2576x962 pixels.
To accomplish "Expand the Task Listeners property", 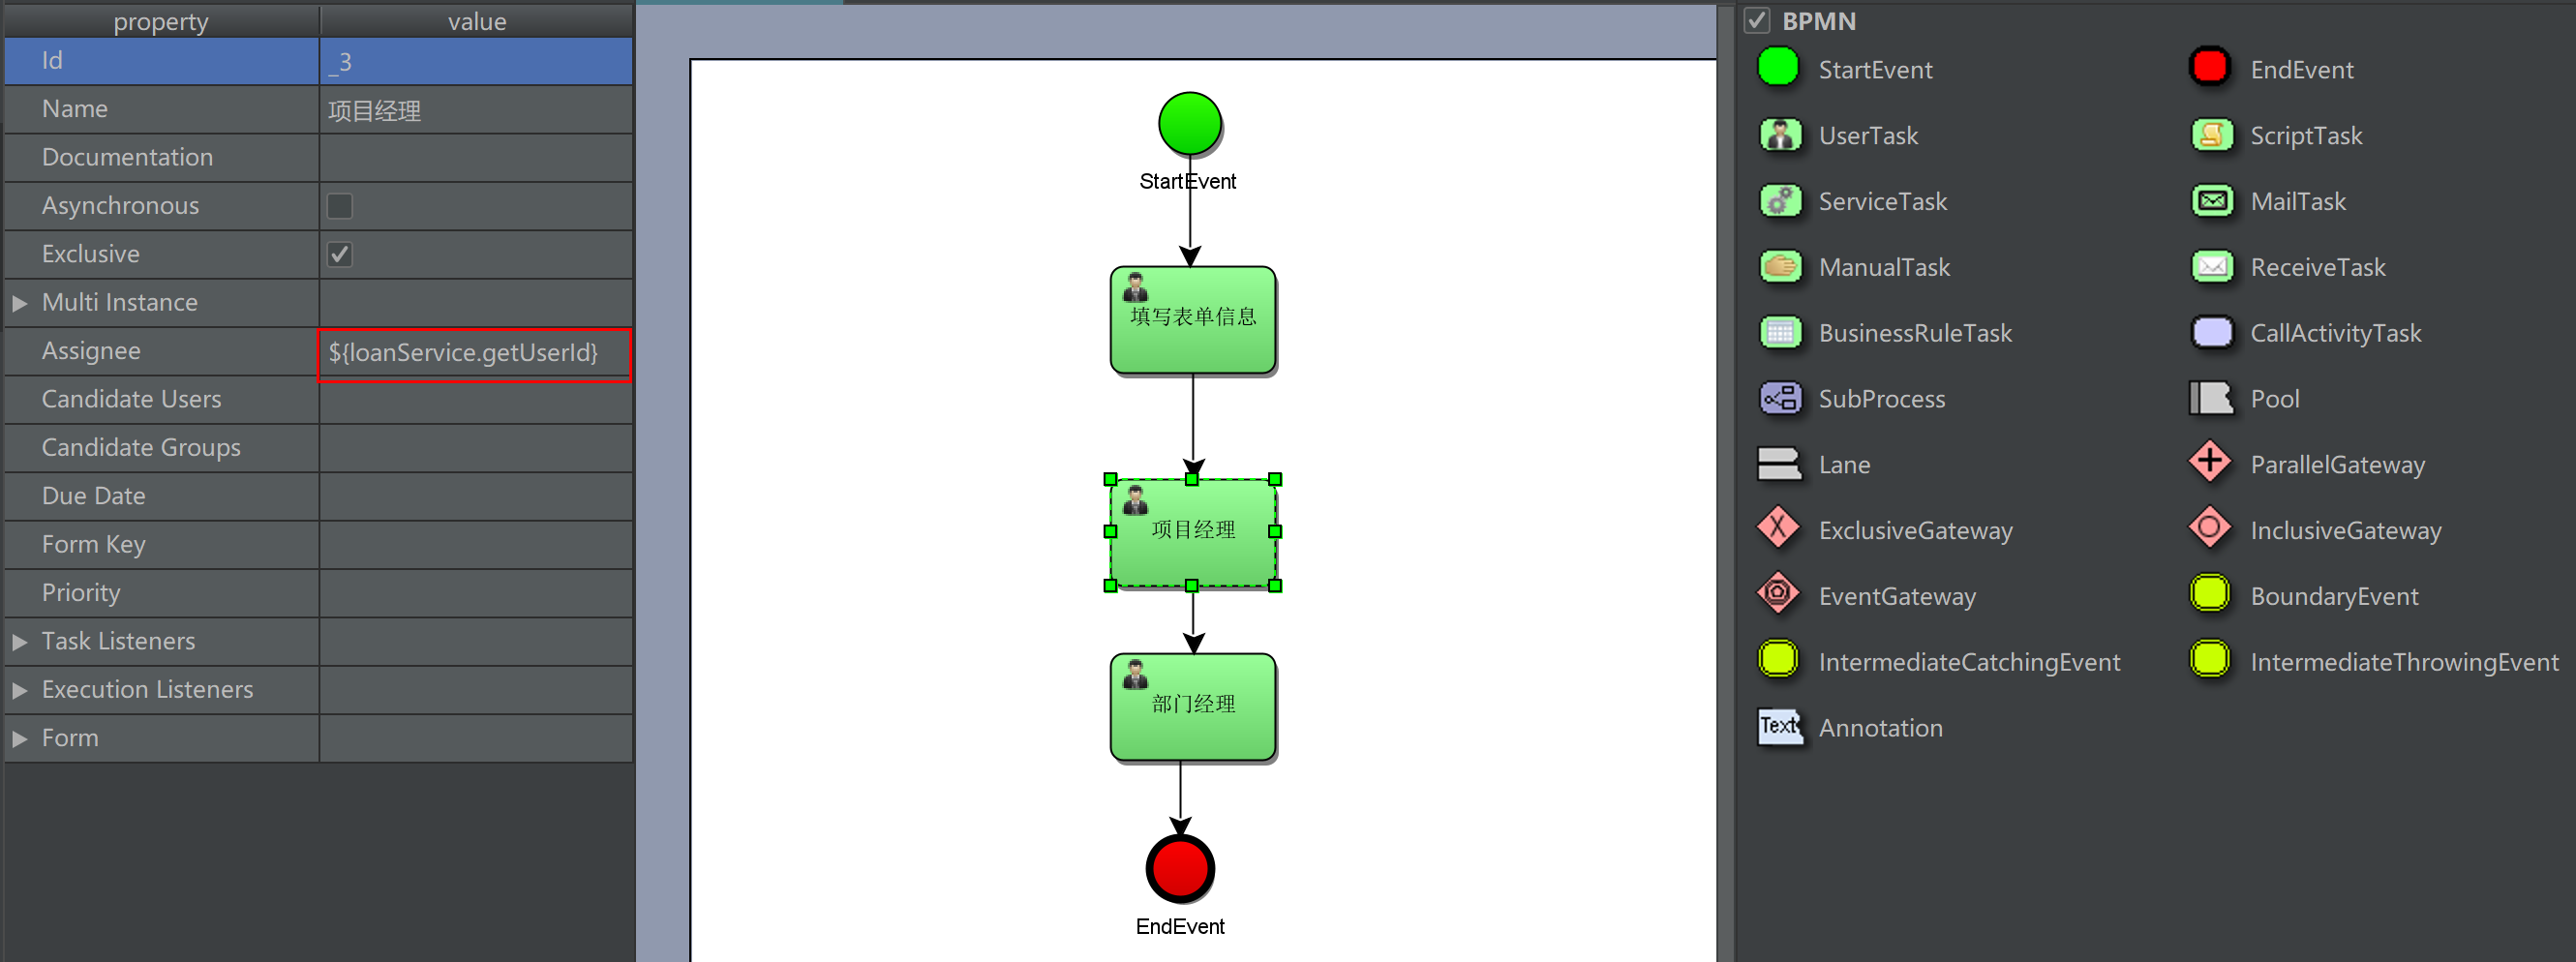I will (x=19, y=642).
